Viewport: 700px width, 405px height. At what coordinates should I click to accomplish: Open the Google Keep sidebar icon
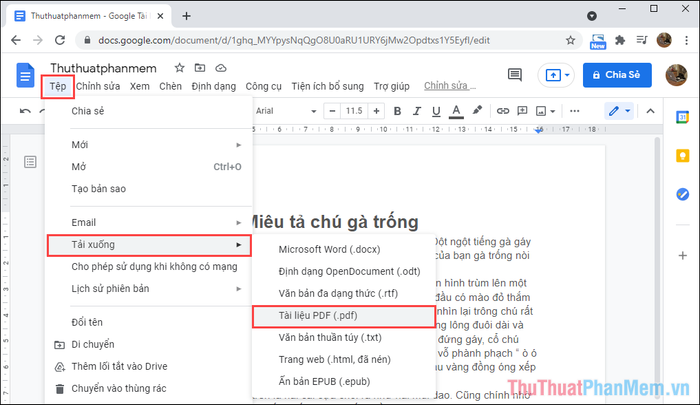682,155
